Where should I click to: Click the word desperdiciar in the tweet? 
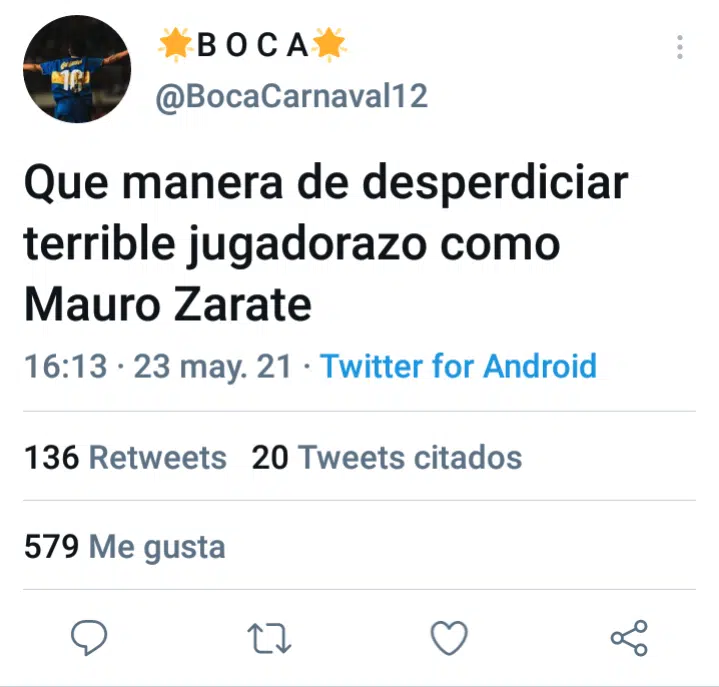(495, 183)
